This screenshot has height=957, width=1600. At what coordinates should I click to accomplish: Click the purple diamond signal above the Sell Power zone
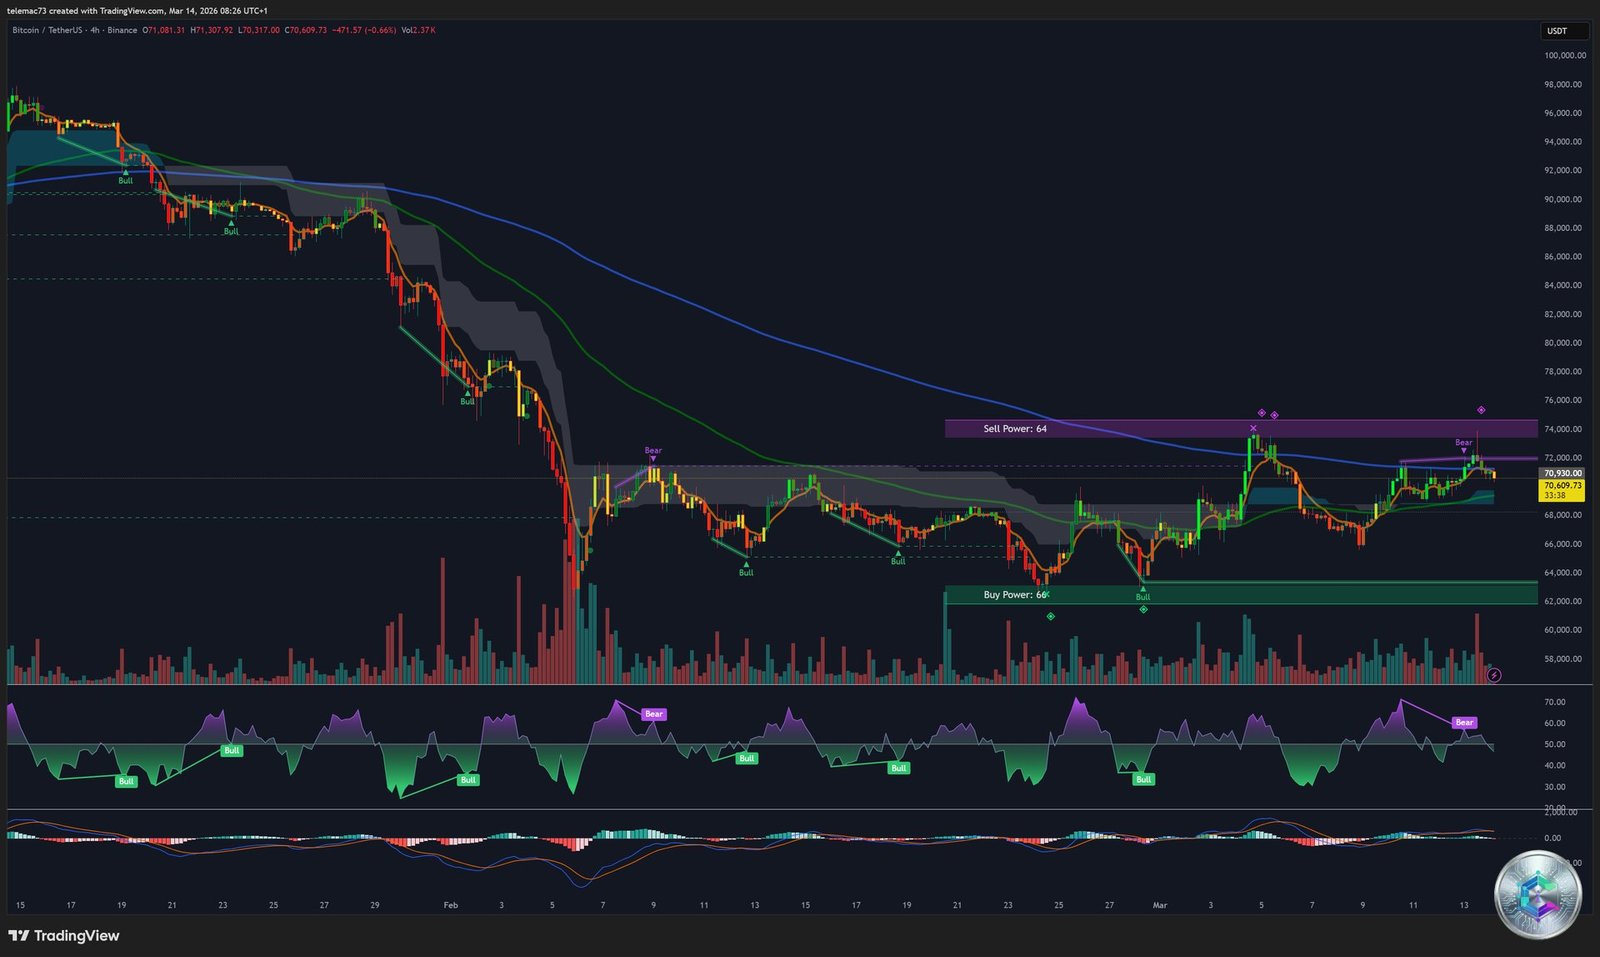[x=1481, y=409]
